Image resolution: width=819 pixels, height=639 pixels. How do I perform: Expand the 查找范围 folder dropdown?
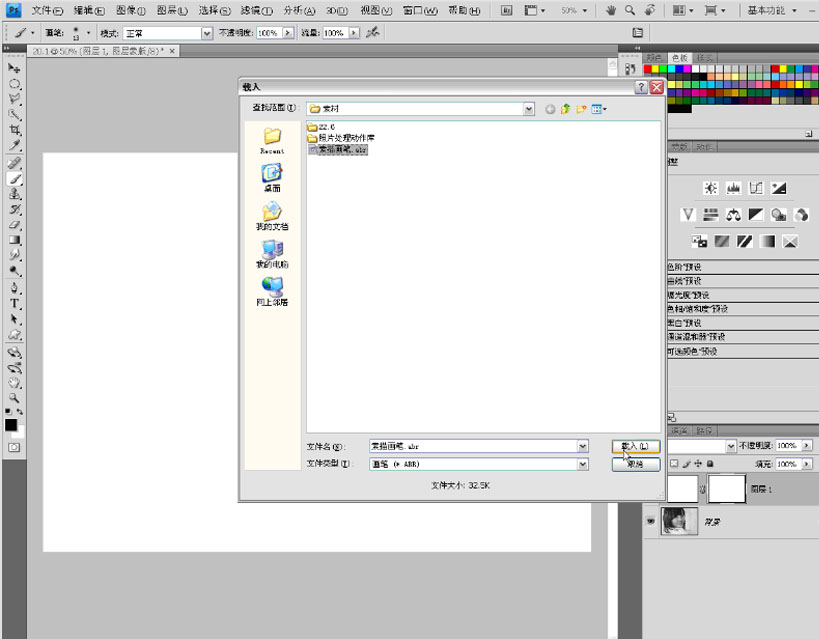point(529,109)
